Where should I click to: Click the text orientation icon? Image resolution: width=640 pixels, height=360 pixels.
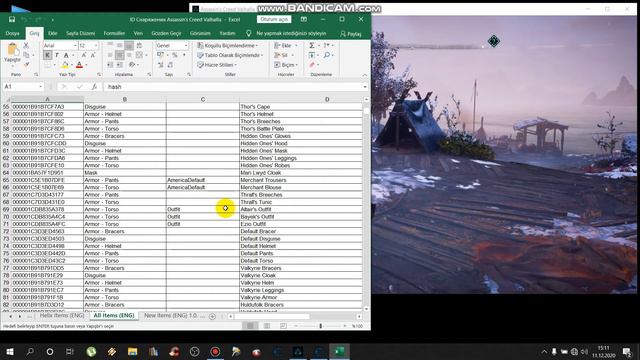(131, 65)
